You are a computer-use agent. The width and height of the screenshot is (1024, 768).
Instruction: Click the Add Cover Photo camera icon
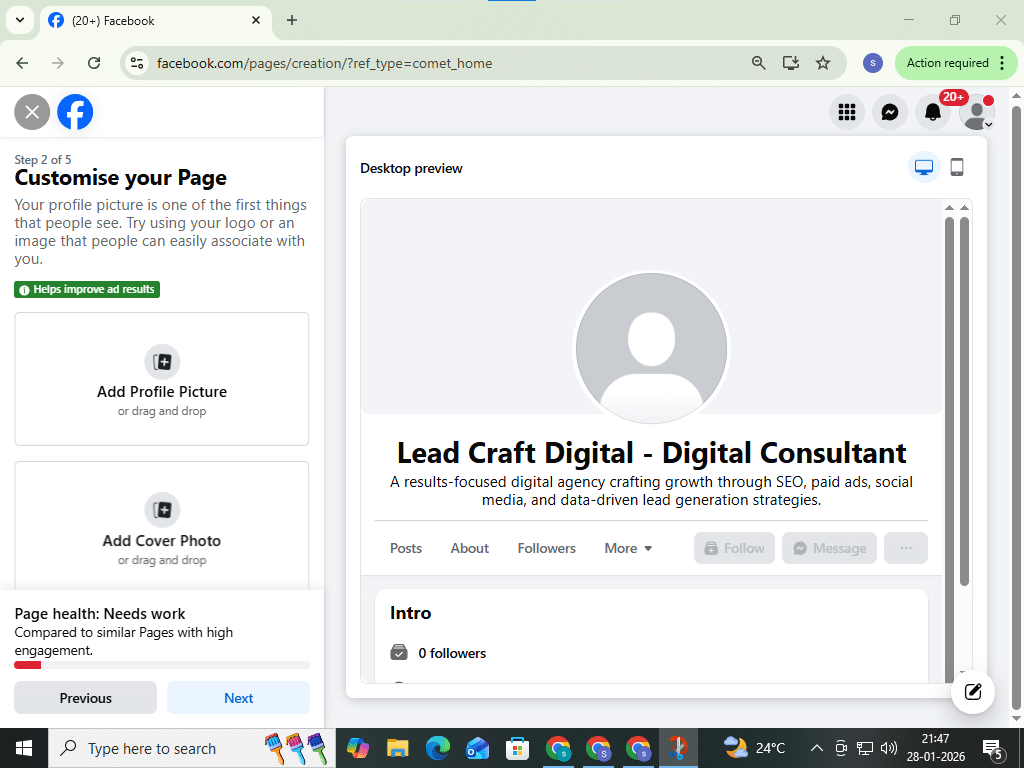[162, 510]
